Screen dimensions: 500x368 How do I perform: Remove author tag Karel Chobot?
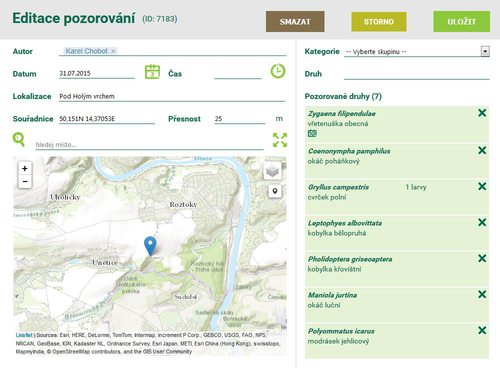[113, 51]
